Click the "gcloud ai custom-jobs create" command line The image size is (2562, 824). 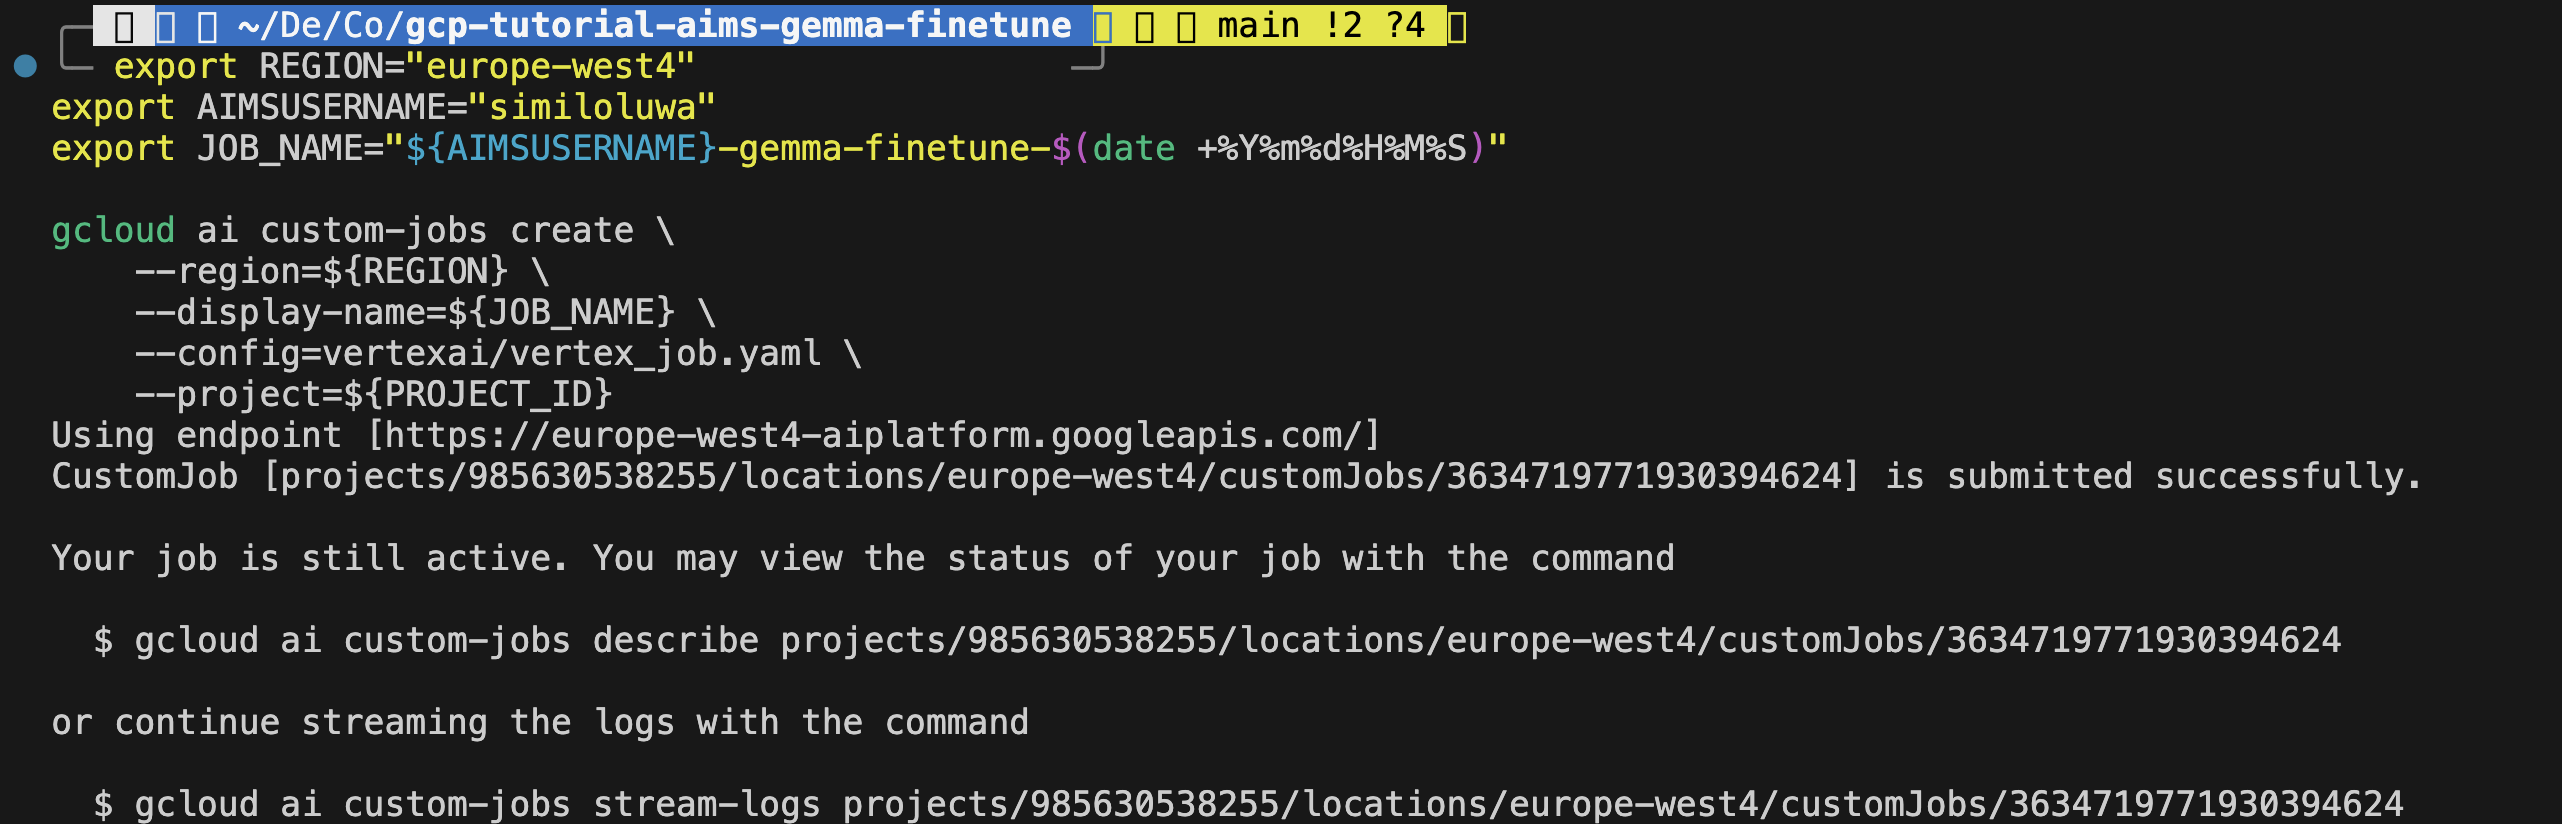pyautogui.click(x=364, y=230)
